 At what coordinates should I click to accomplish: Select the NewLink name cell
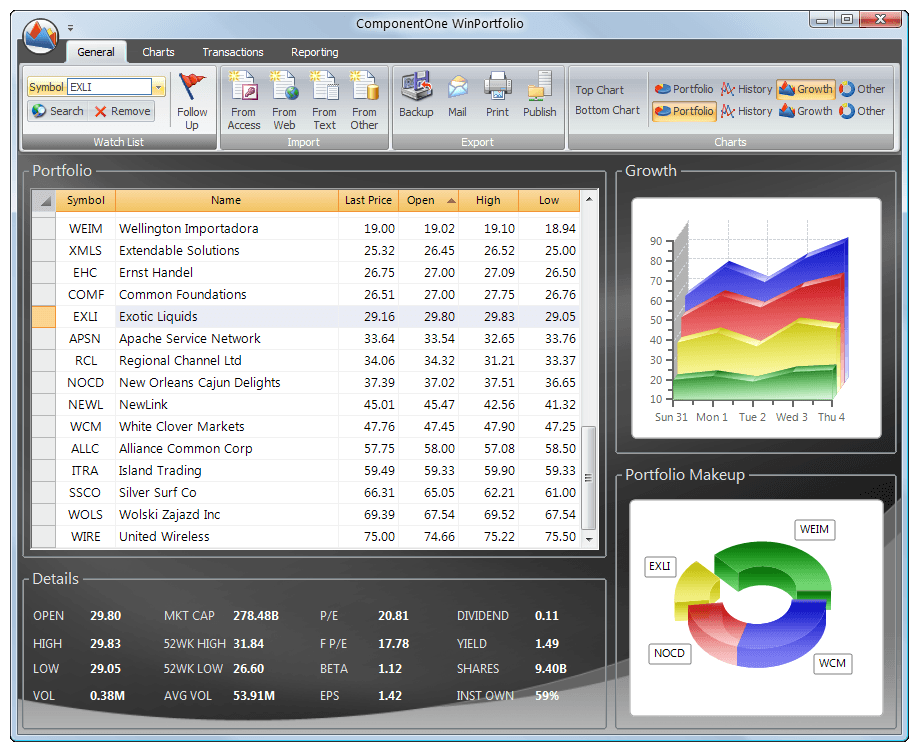click(227, 404)
